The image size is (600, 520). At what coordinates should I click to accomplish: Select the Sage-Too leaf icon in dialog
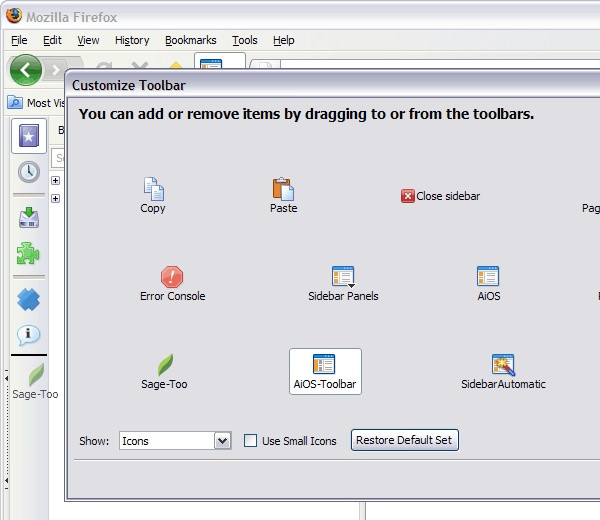(165, 365)
